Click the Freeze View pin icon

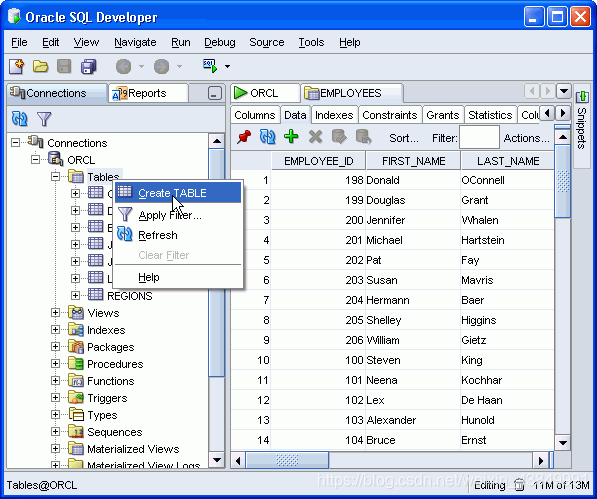244,137
